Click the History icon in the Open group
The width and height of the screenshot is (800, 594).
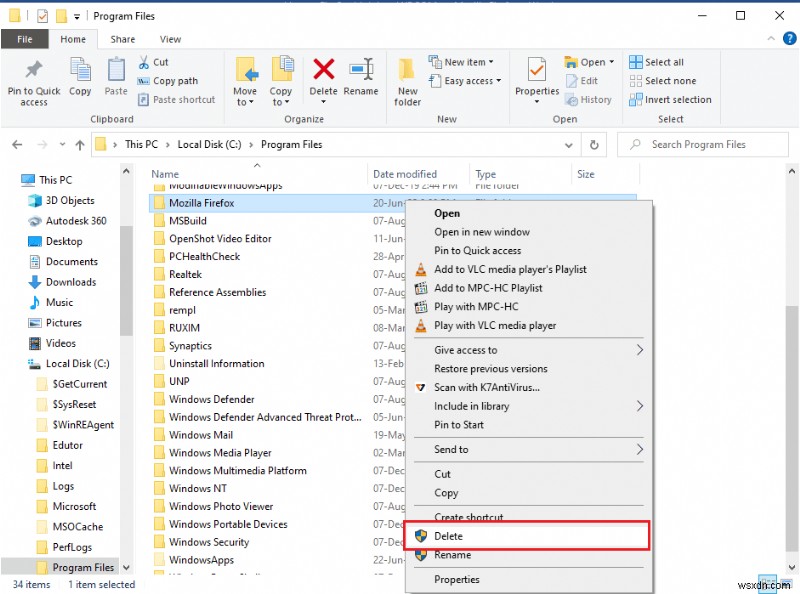[x=590, y=99]
